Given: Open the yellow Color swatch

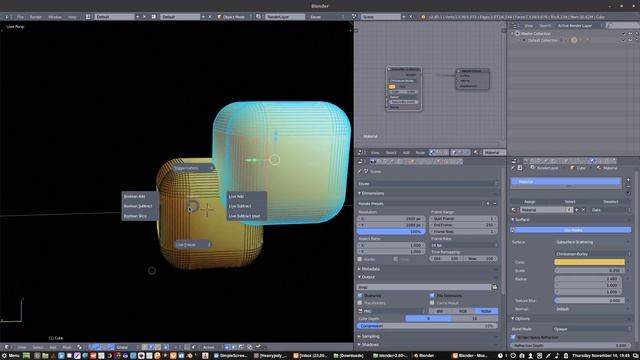Looking at the screenshot, I should 589,262.
